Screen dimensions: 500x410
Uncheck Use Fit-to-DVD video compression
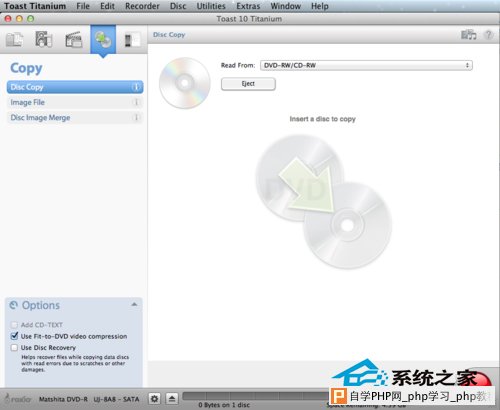point(14,336)
